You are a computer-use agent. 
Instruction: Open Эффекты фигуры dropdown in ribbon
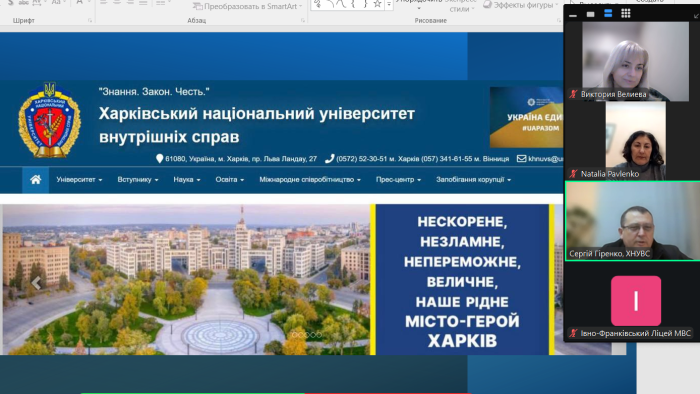[x=521, y=5]
